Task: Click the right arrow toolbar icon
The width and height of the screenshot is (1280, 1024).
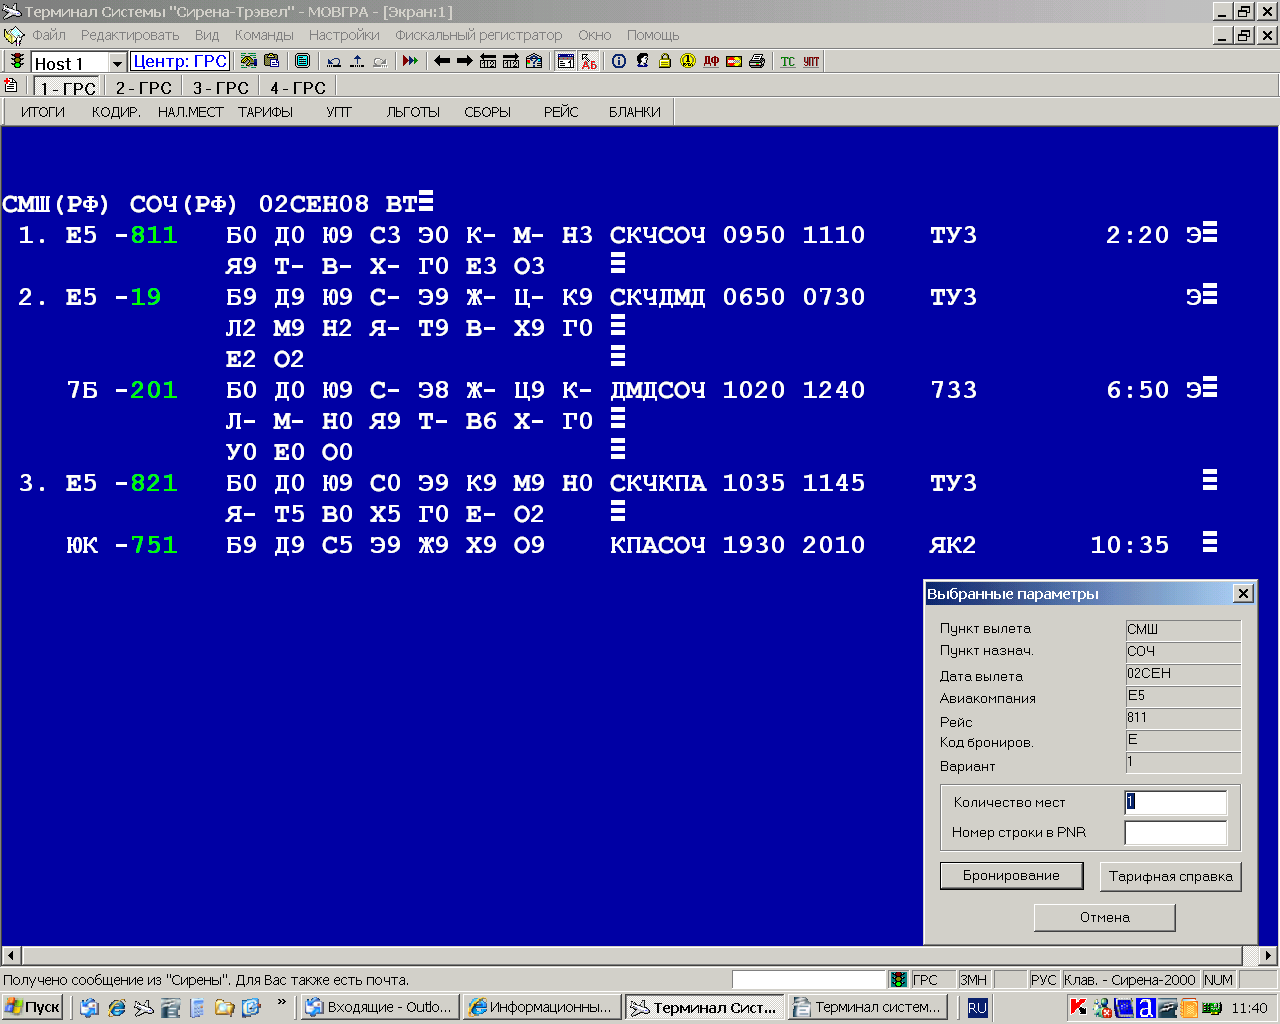Action: tap(465, 61)
